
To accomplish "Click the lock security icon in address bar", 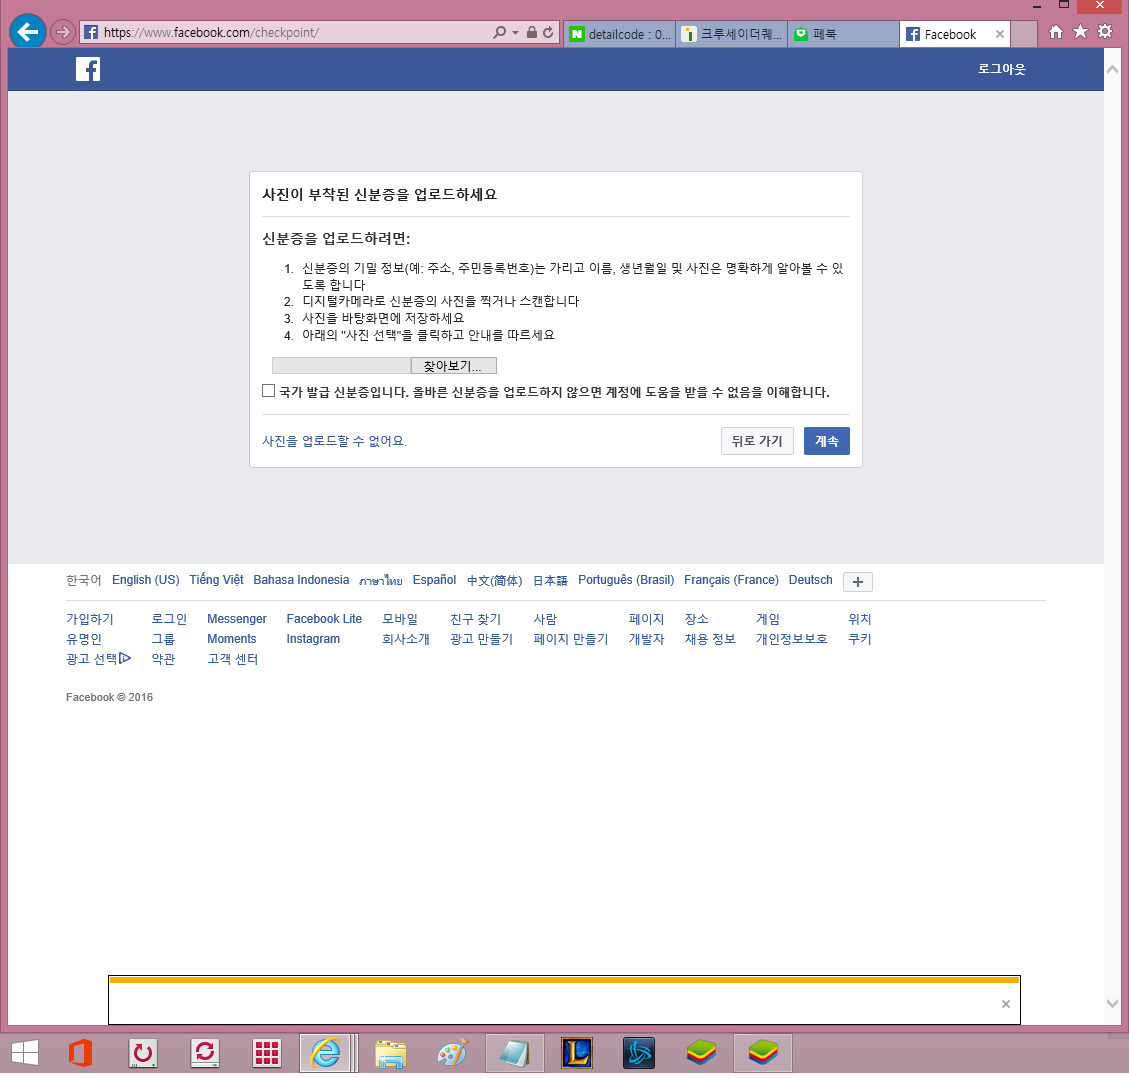I will pos(531,32).
